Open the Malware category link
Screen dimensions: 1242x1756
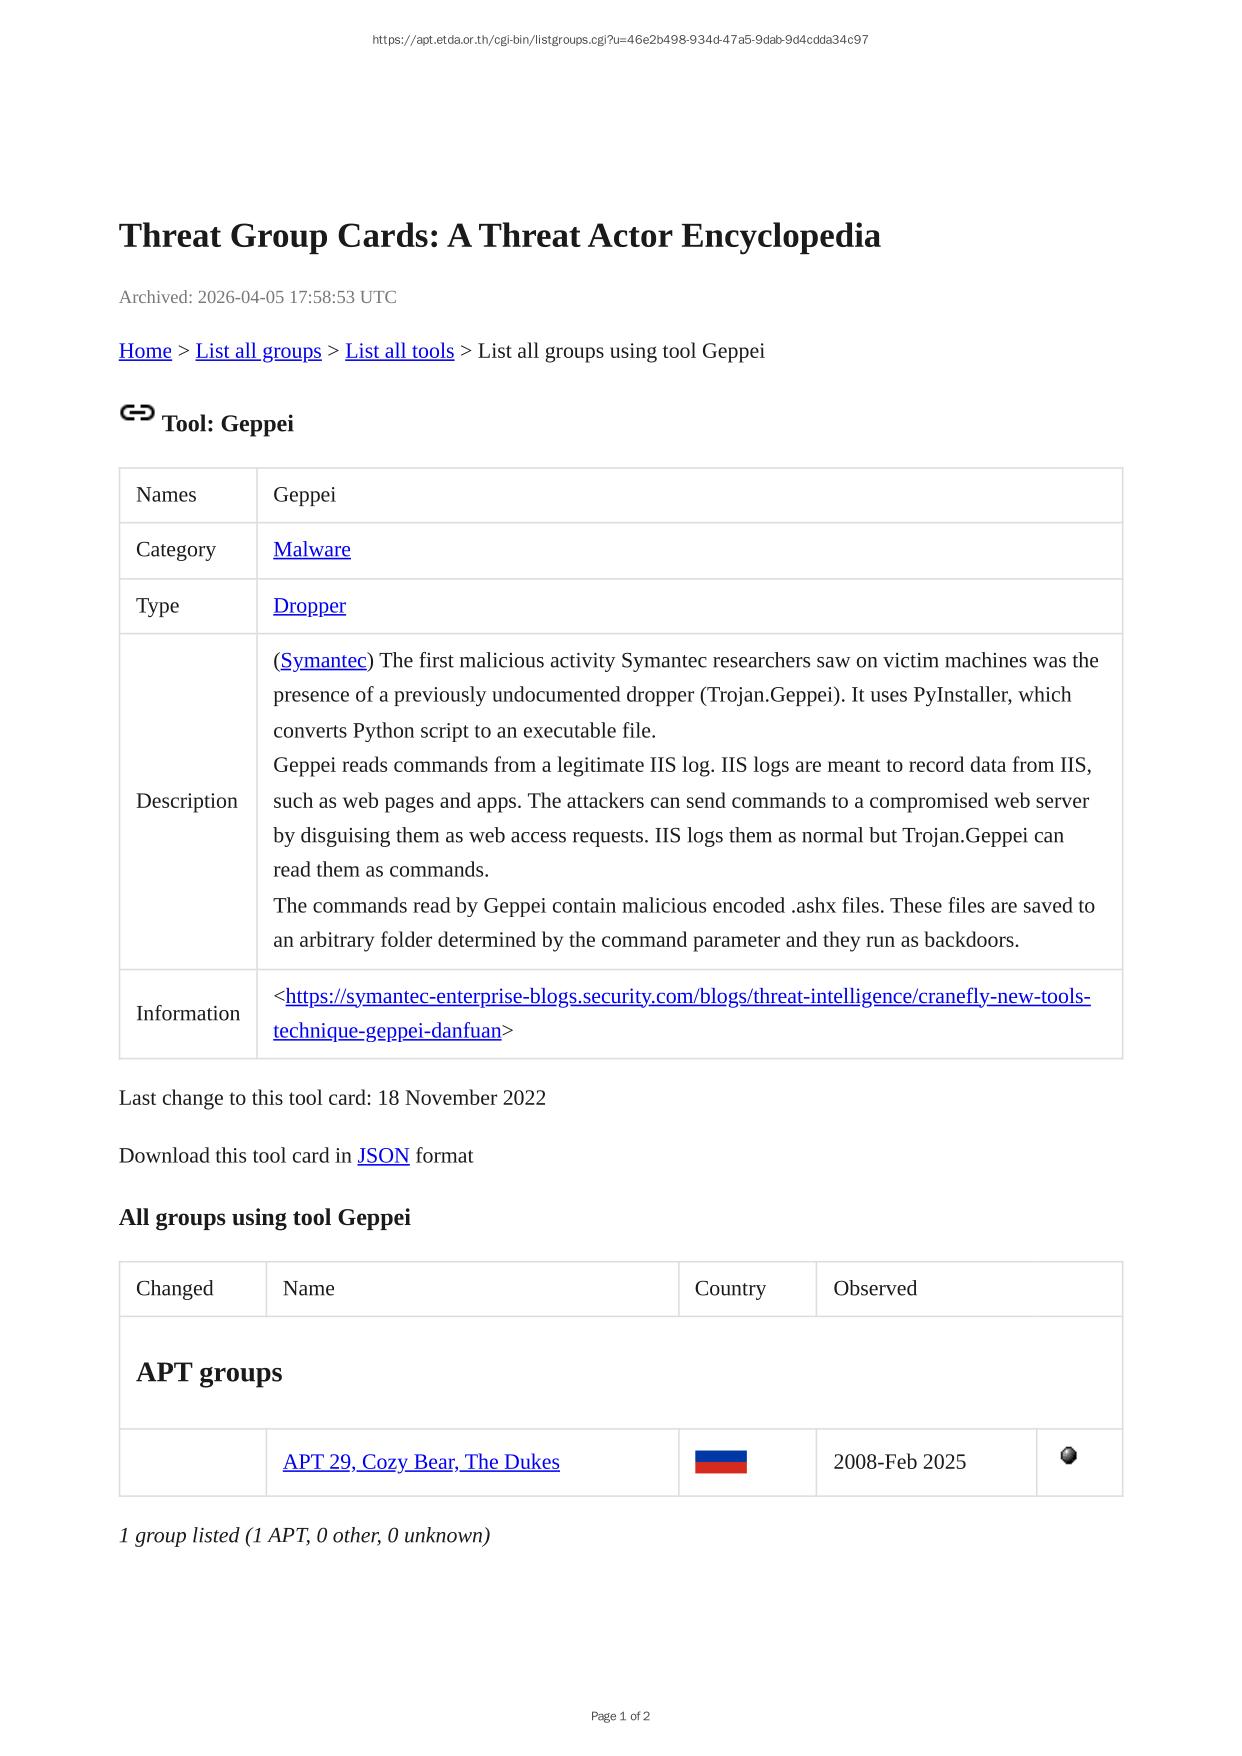pos(311,549)
